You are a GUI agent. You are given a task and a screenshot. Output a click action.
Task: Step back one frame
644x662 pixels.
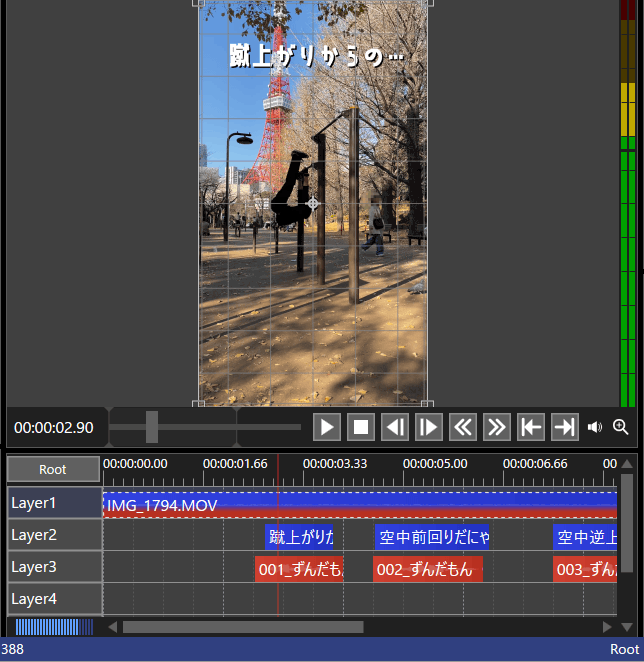click(395, 428)
